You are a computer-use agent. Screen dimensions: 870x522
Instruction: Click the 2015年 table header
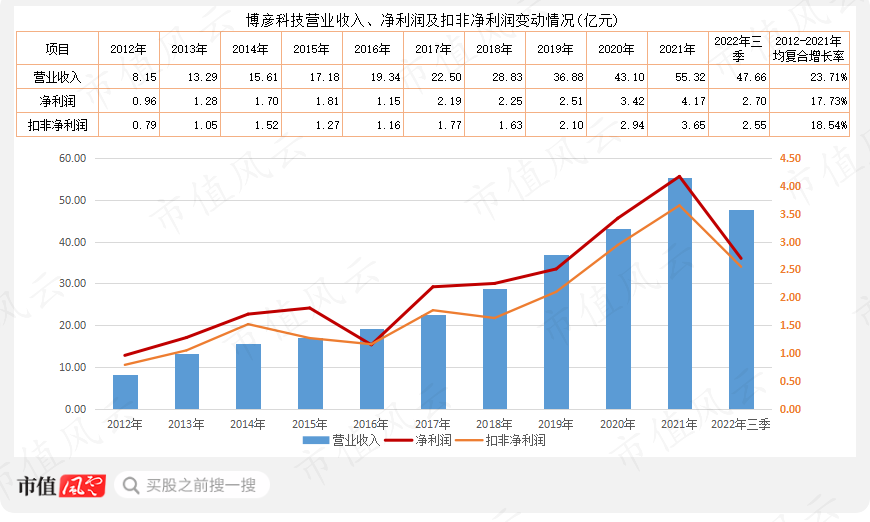click(x=312, y=49)
